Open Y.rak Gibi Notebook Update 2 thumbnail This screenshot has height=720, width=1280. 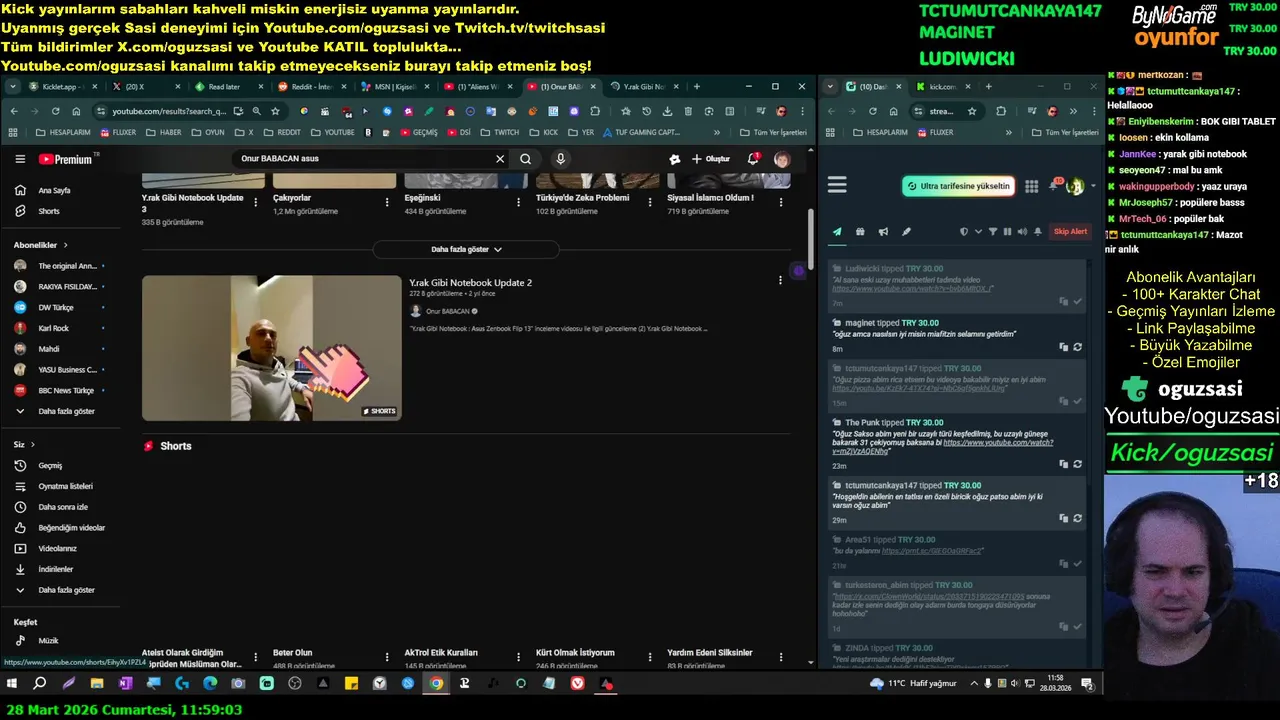[271, 348]
